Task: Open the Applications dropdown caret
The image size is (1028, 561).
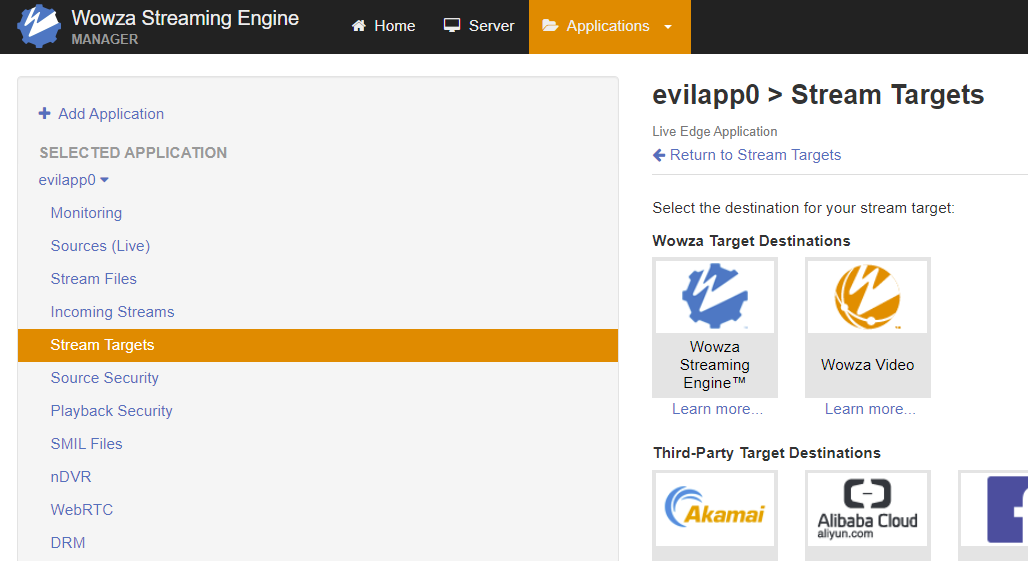Action: (668, 27)
